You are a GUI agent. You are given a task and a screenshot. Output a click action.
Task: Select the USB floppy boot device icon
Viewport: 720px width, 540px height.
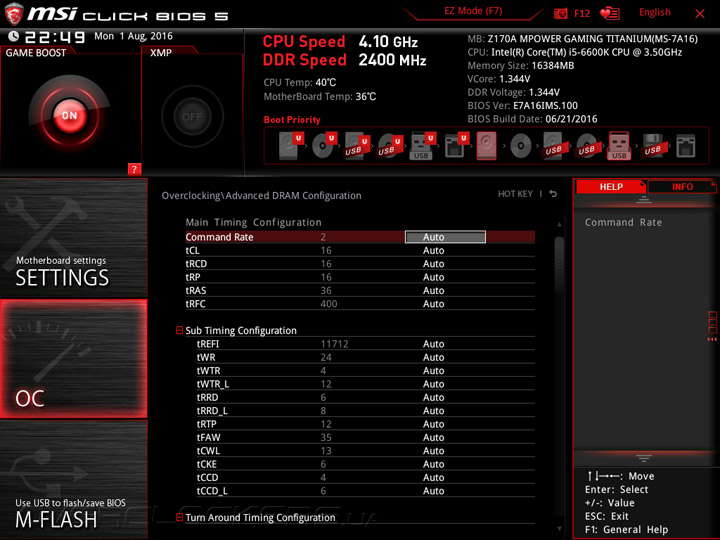[653, 146]
